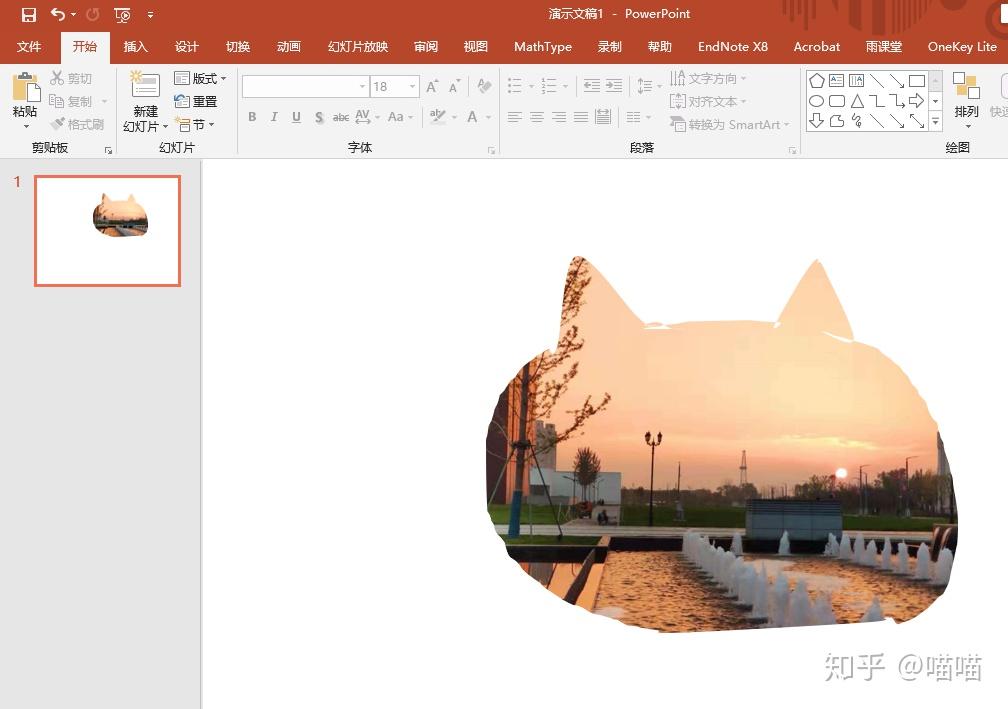Toggle Underline formatting
This screenshot has width=1008, height=709.
click(296, 117)
